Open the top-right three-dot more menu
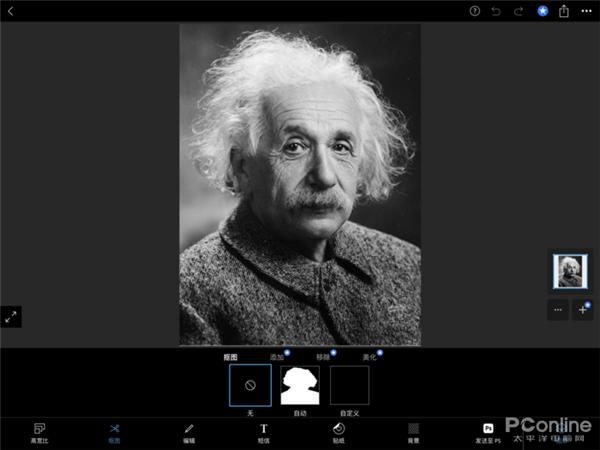The height and width of the screenshot is (450, 600). 586,11
